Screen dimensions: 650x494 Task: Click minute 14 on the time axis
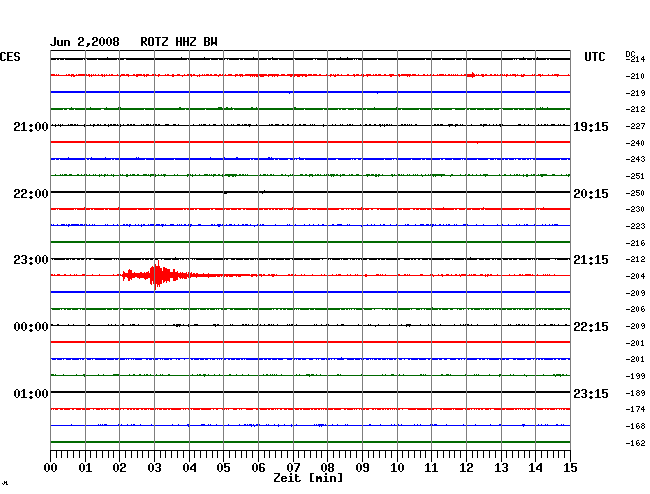pos(535,468)
